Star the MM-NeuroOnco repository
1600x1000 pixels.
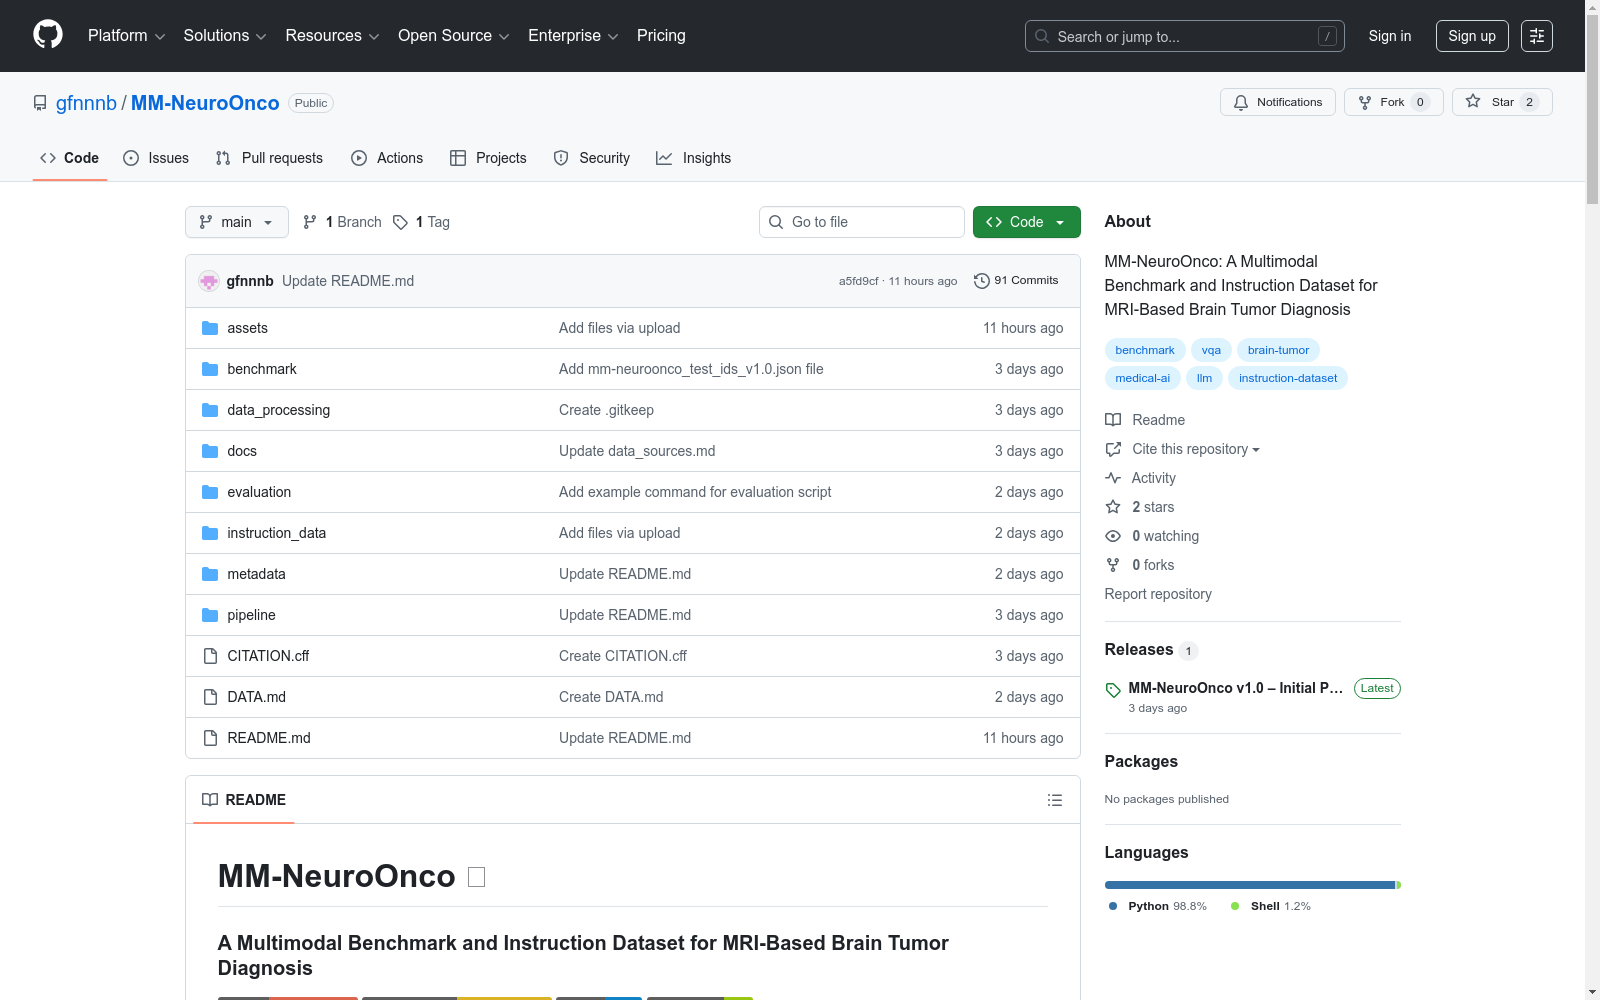pos(1502,102)
